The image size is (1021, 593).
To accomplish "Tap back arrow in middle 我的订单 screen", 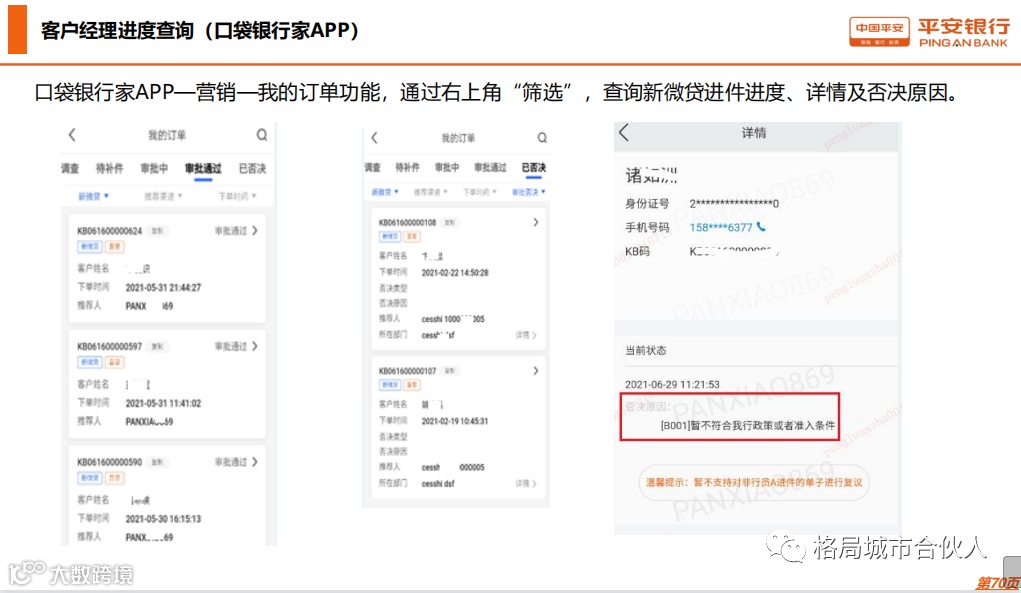I will pos(374,138).
